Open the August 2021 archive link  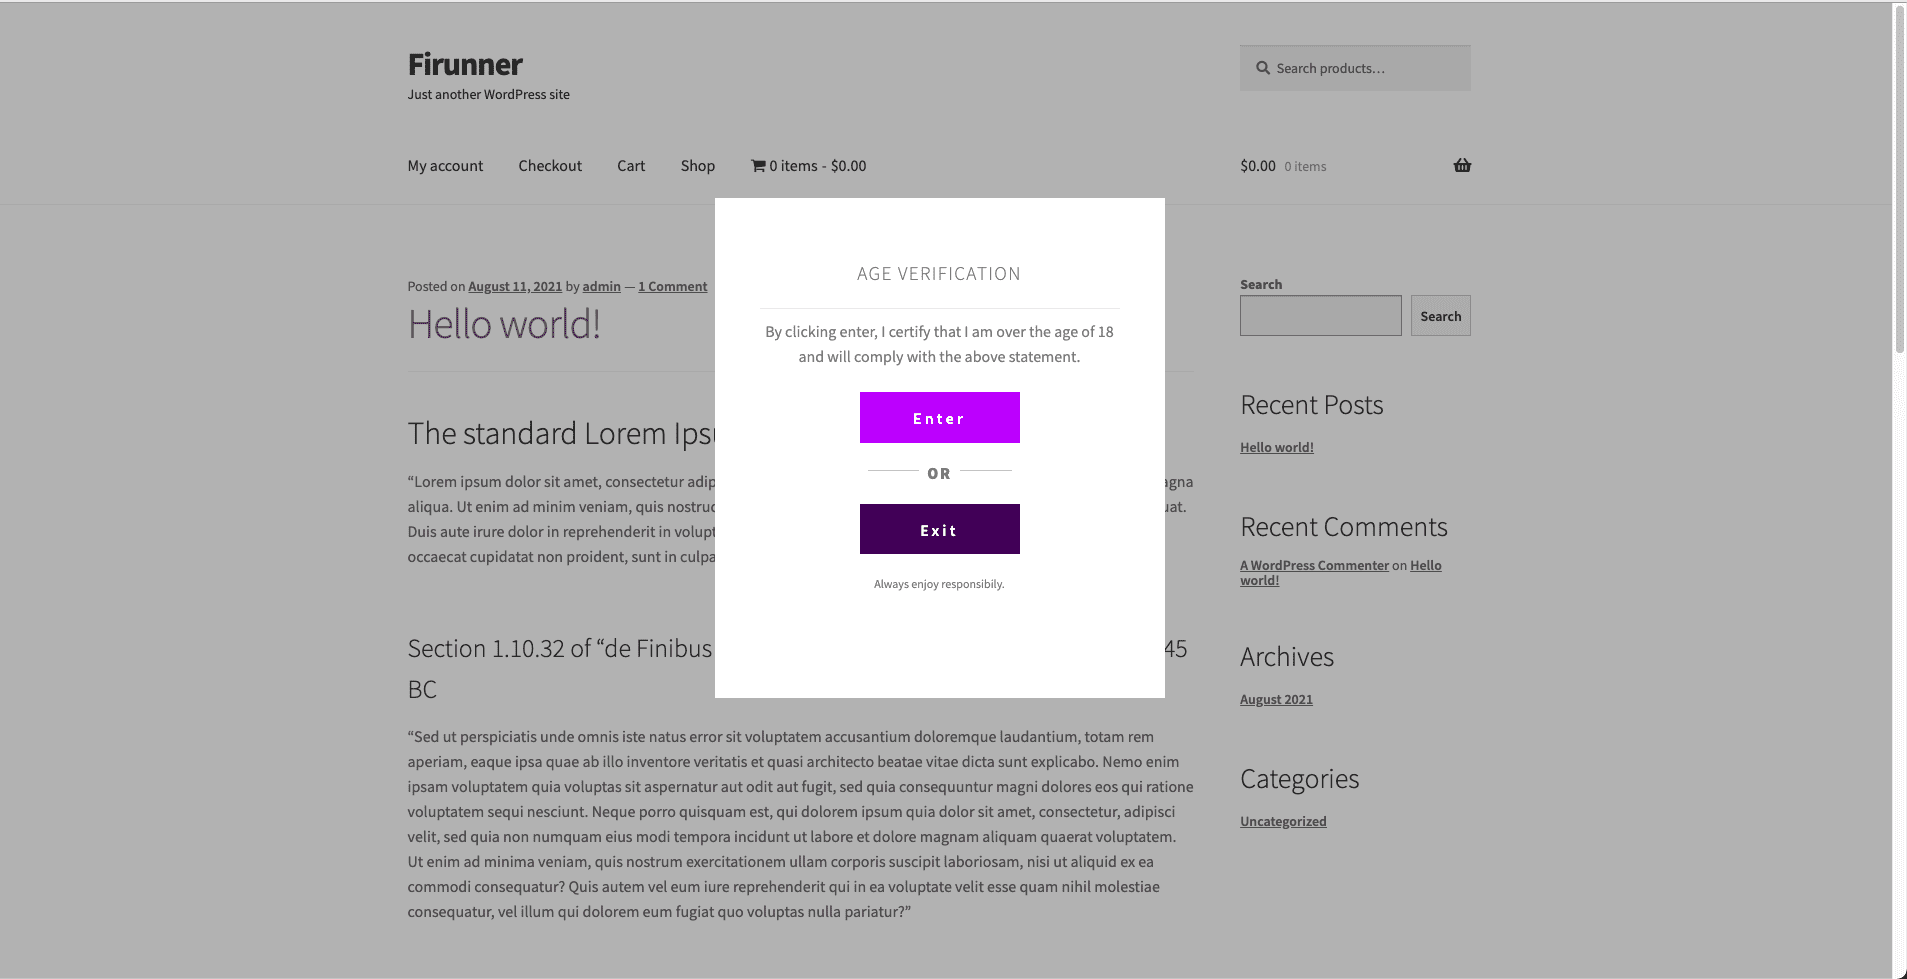tap(1276, 699)
